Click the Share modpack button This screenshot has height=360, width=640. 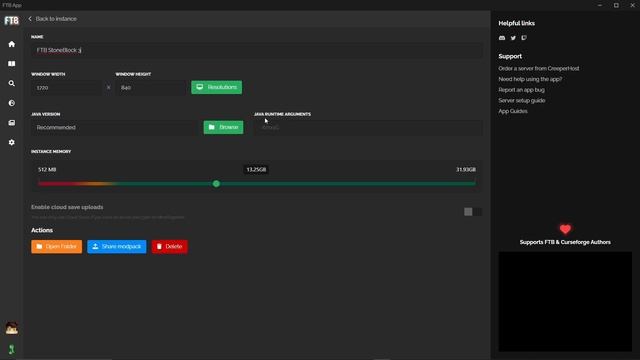pyautogui.click(x=117, y=247)
